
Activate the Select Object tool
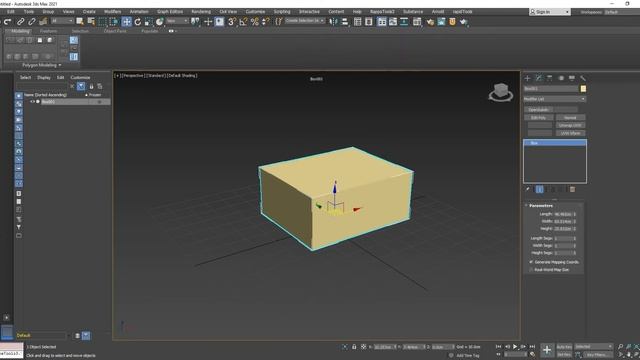tap(80, 22)
